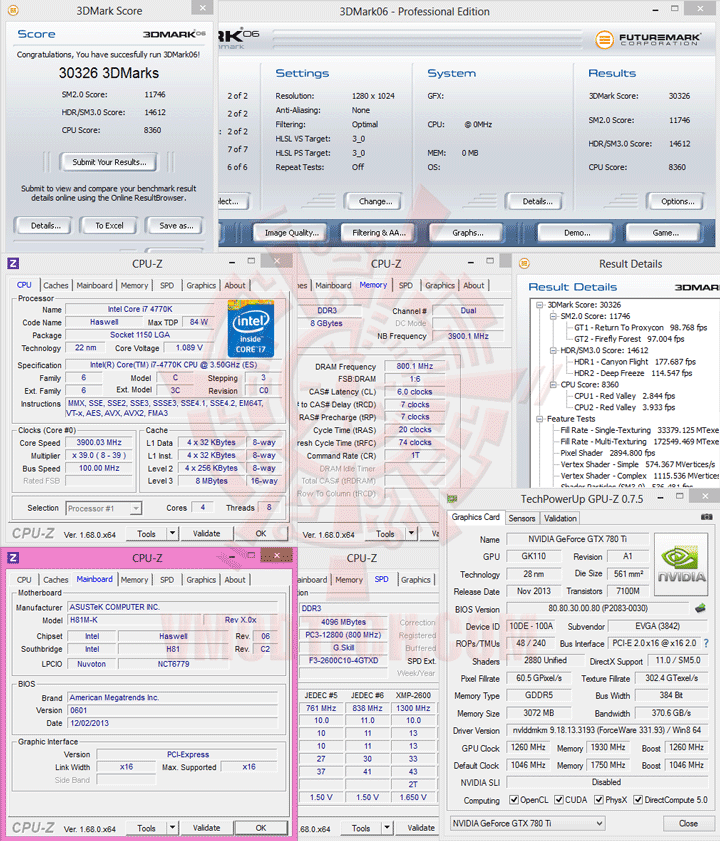The height and width of the screenshot is (841, 720).
Task: Click Change under Settings in 3DMark06
Action: (x=375, y=201)
